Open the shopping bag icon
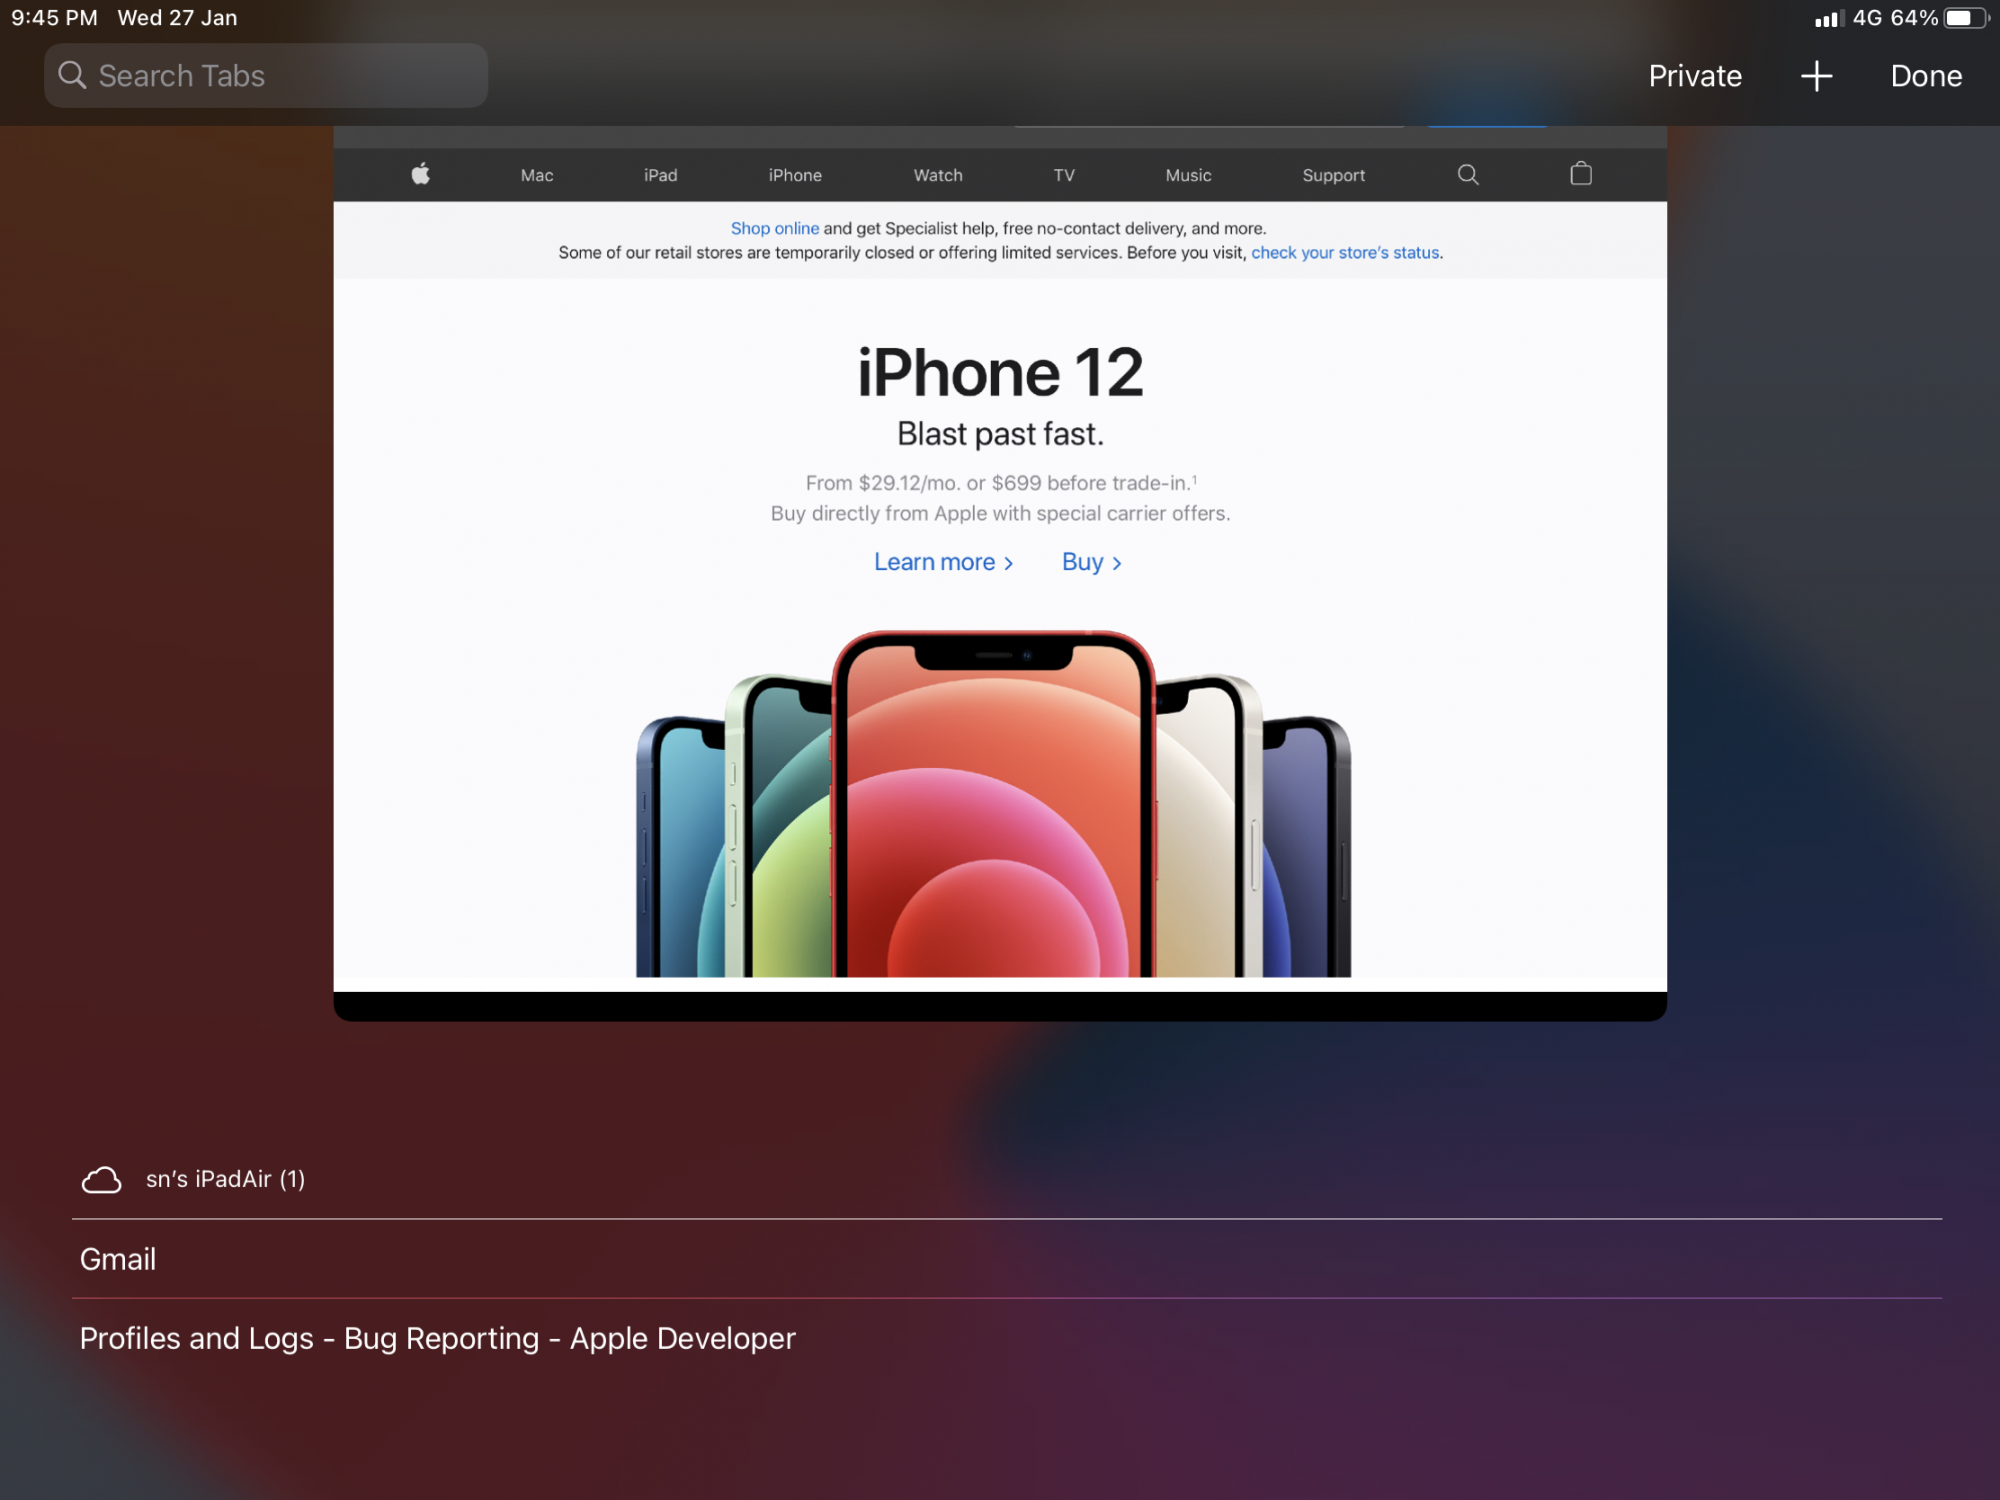This screenshot has width=2000, height=1500. pyautogui.click(x=1580, y=174)
